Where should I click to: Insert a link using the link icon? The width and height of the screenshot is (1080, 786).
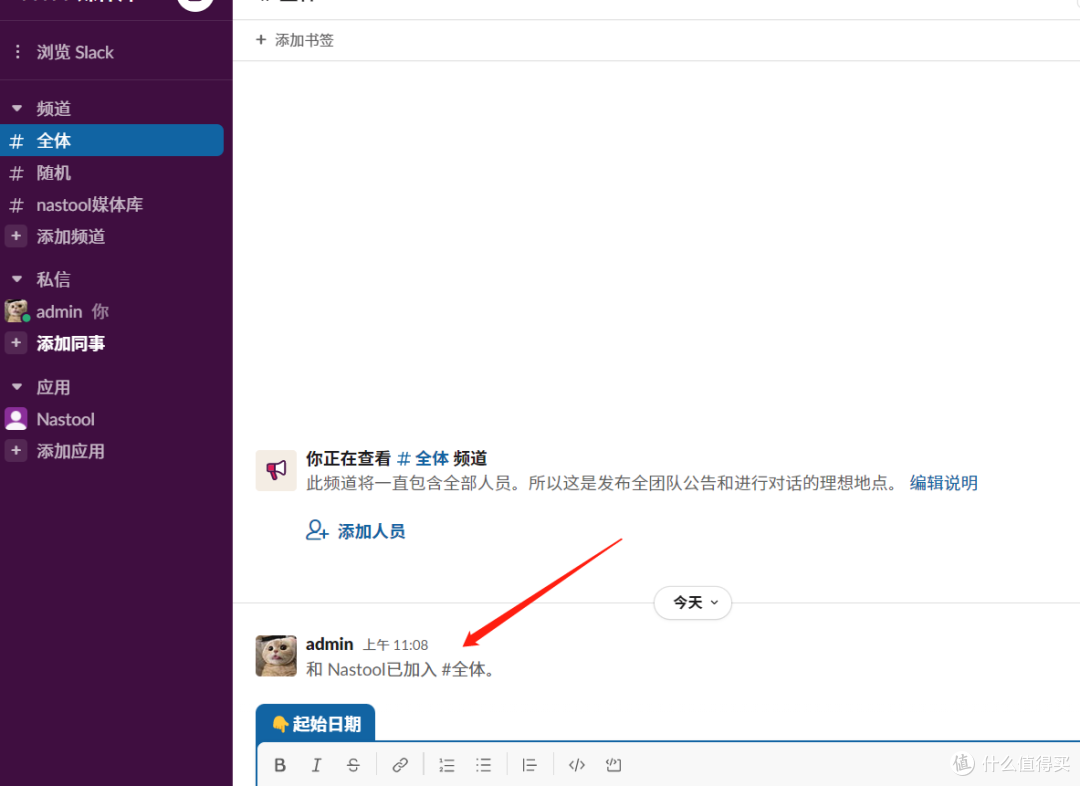pos(400,764)
